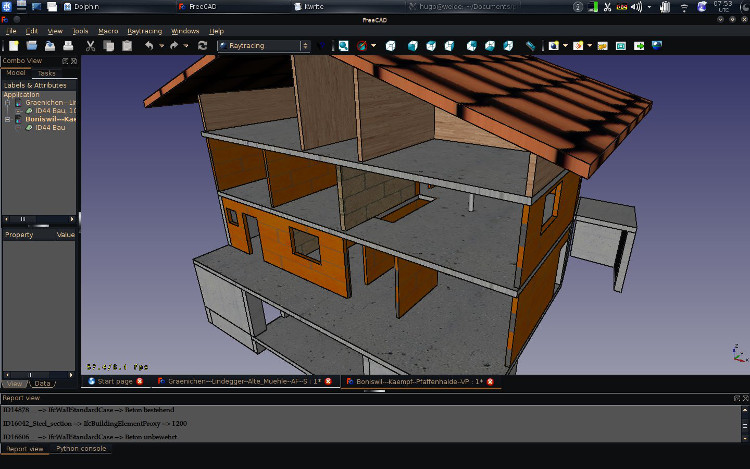Switch to the Tasks tab
Viewport: 750px width, 469px height.
coord(46,73)
